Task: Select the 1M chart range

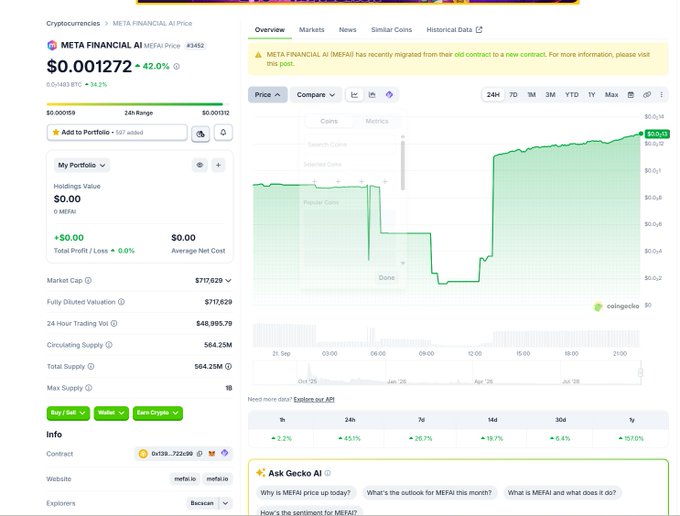Action: (x=531, y=95)
